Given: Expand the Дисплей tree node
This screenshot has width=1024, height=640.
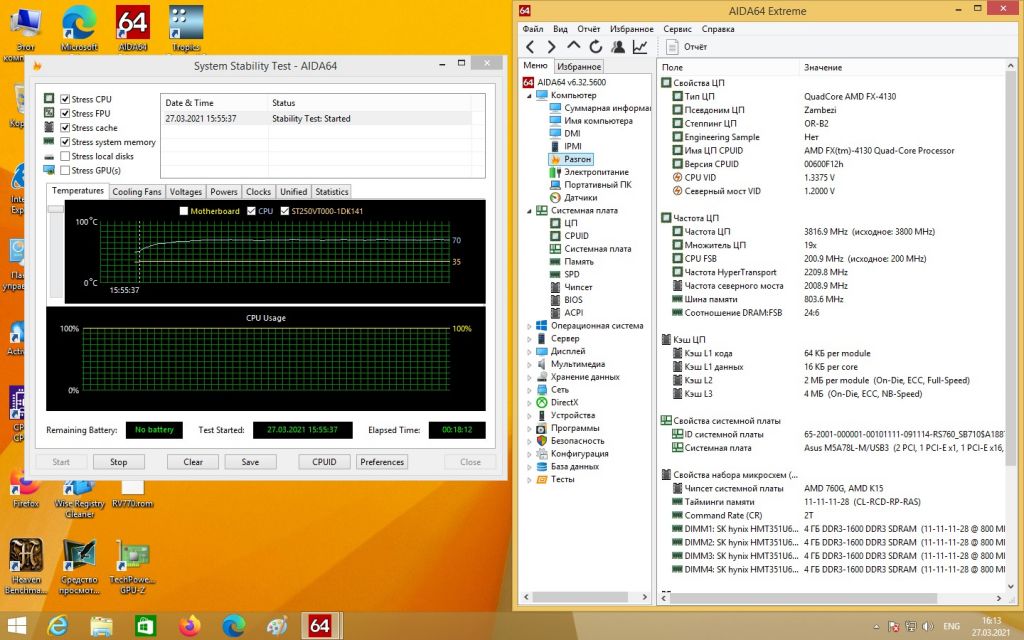Looking at the screenshot, I should coord(530,351).
